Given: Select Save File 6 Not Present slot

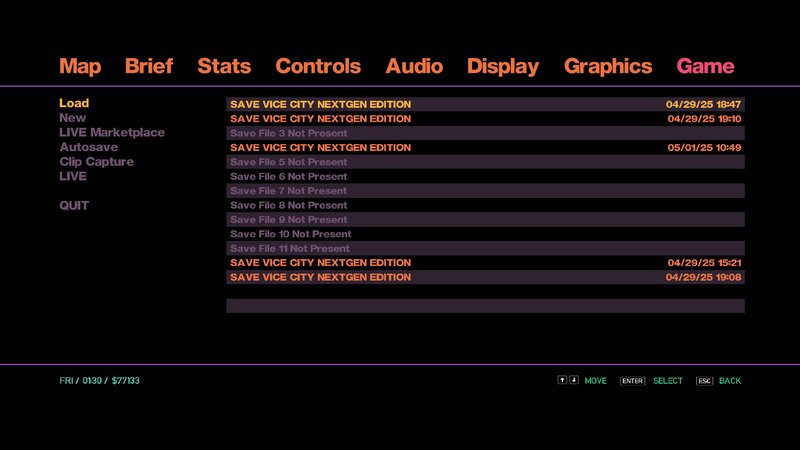Looking at the screenshot, I should 485,177.
